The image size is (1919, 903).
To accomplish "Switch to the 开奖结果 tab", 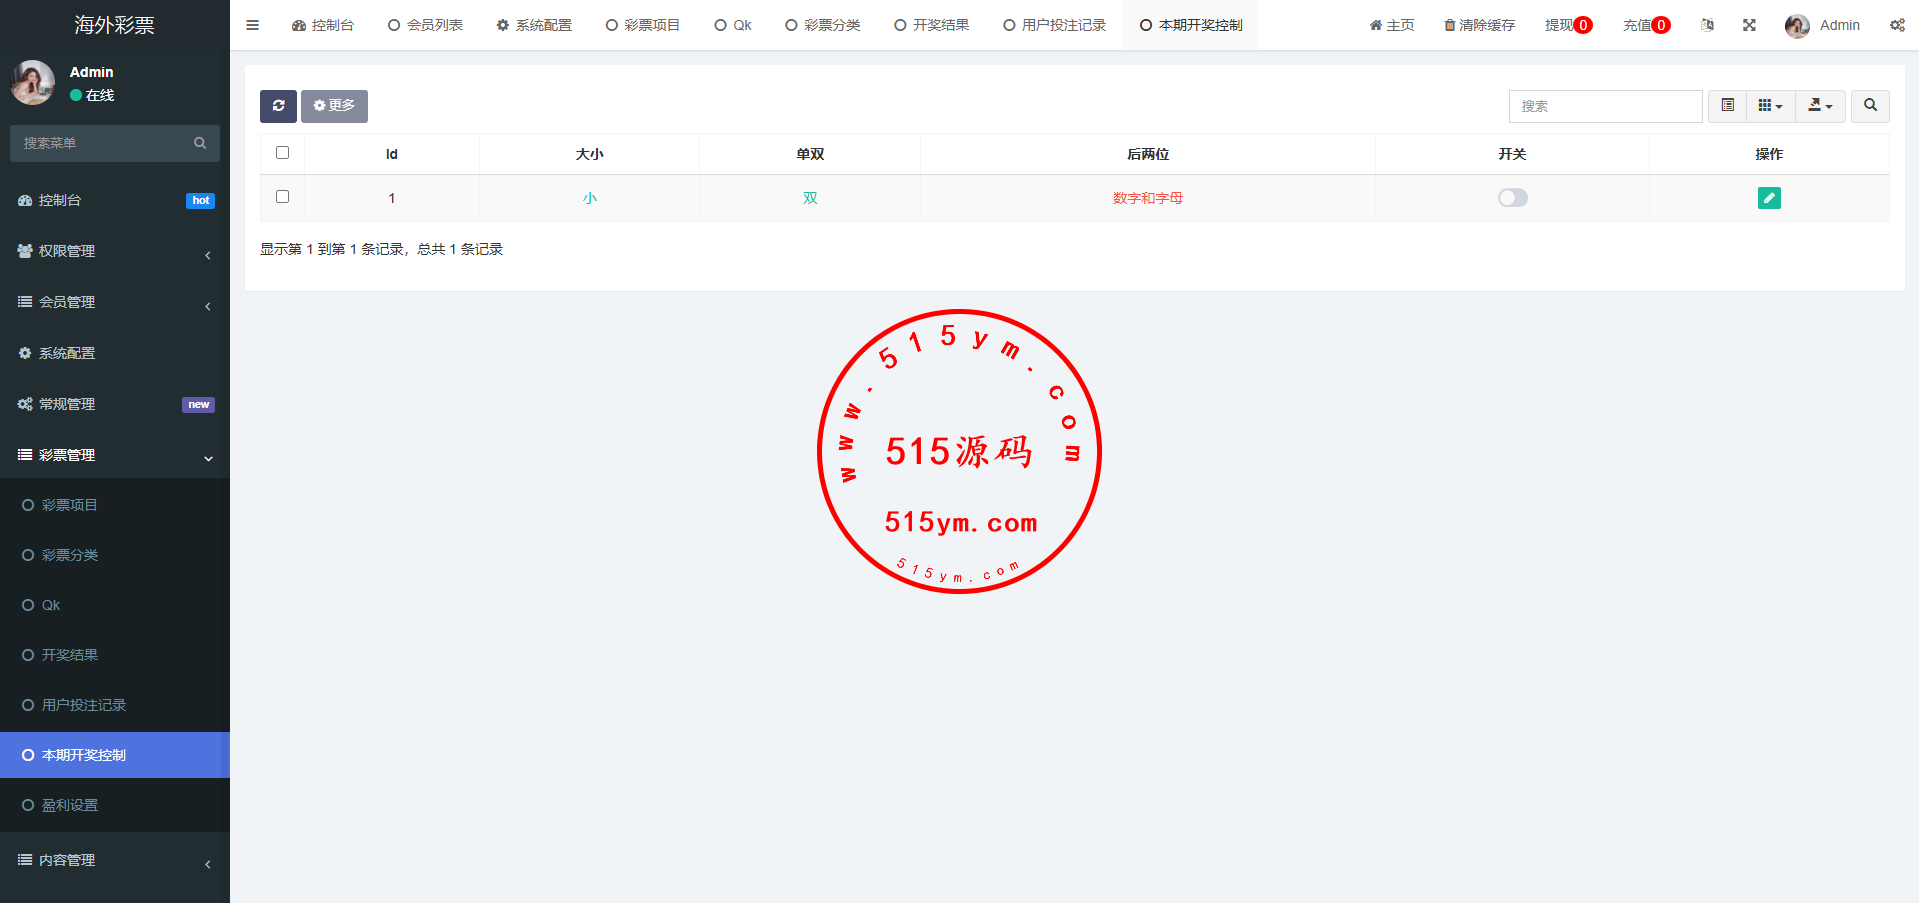I will [x=931, y=25].
